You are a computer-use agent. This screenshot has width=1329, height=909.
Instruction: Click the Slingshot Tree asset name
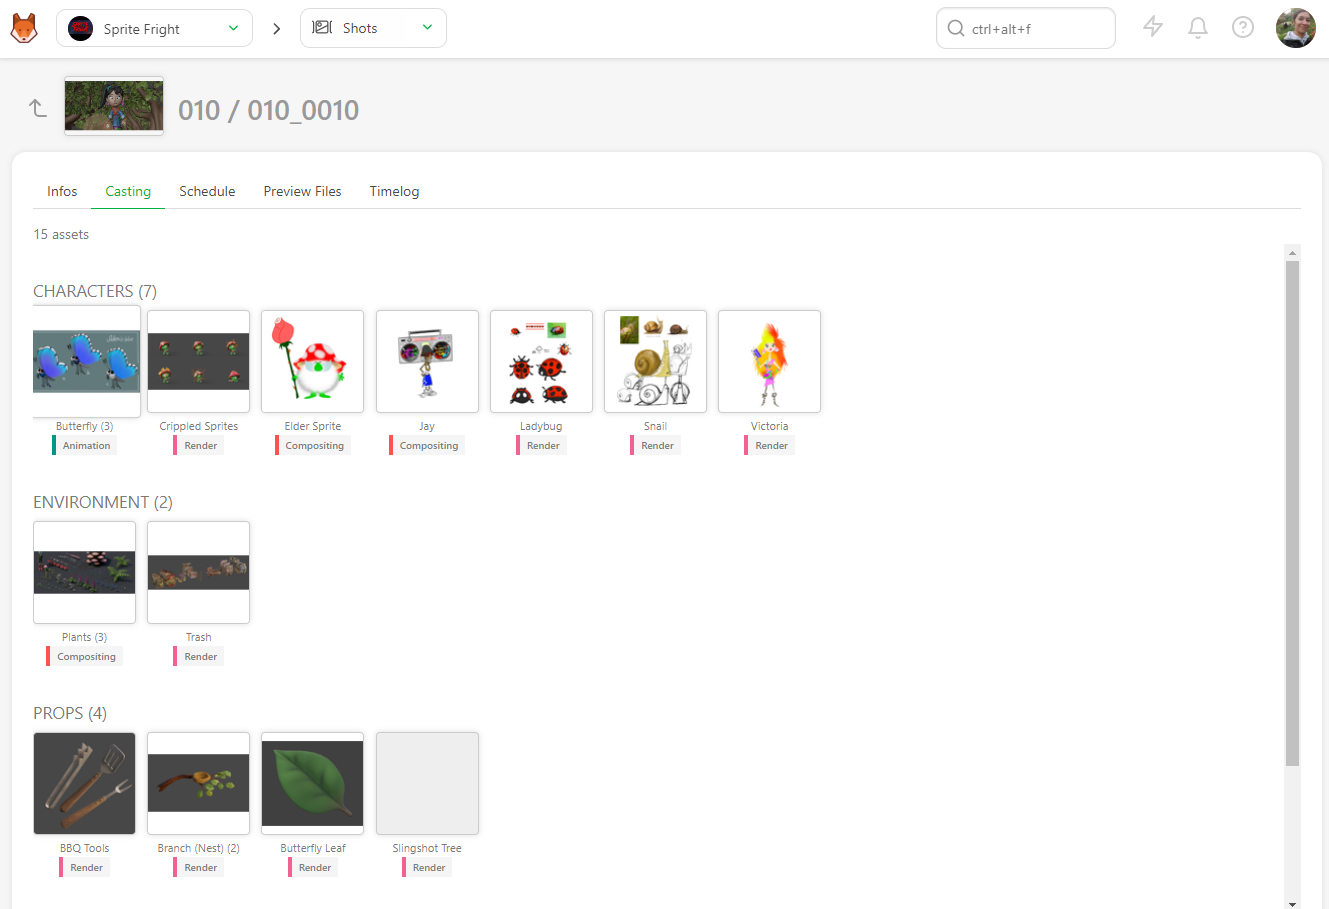tap(427, 848)
